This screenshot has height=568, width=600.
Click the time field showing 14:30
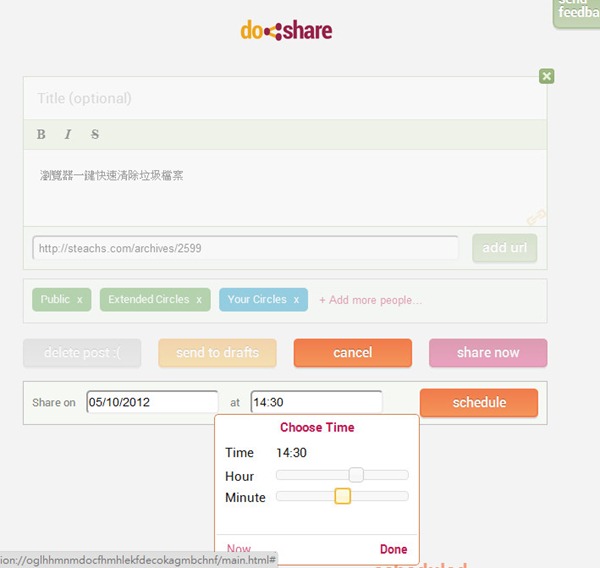[x=316, y=402]
